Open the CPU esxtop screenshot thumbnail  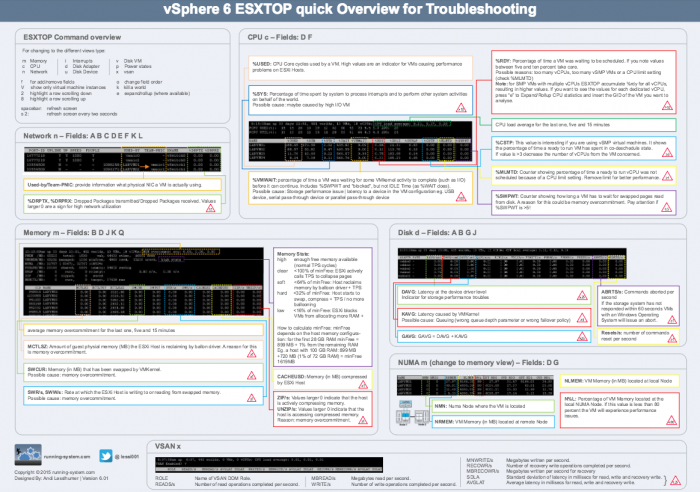[360, 141]
